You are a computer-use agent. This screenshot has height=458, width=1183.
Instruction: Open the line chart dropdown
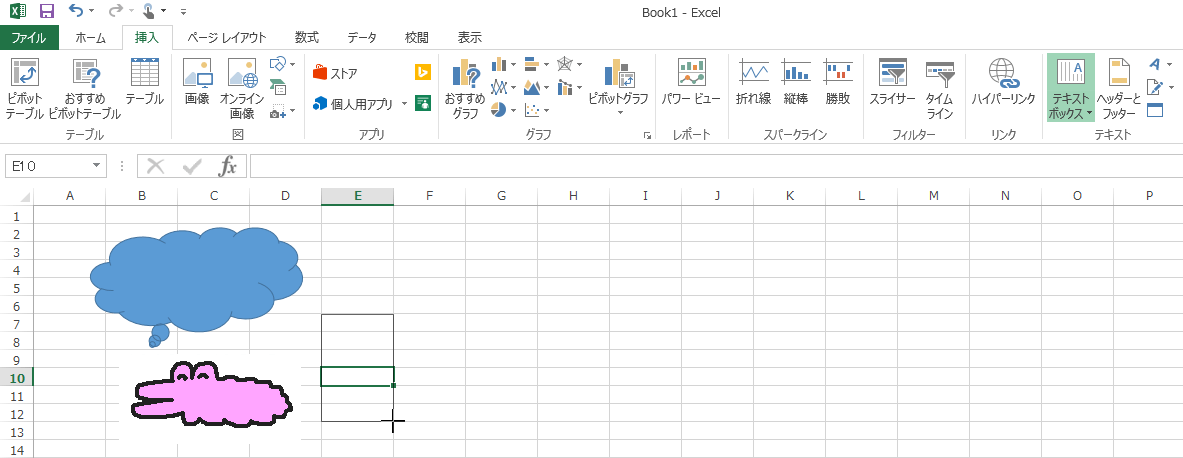[503, 88]
